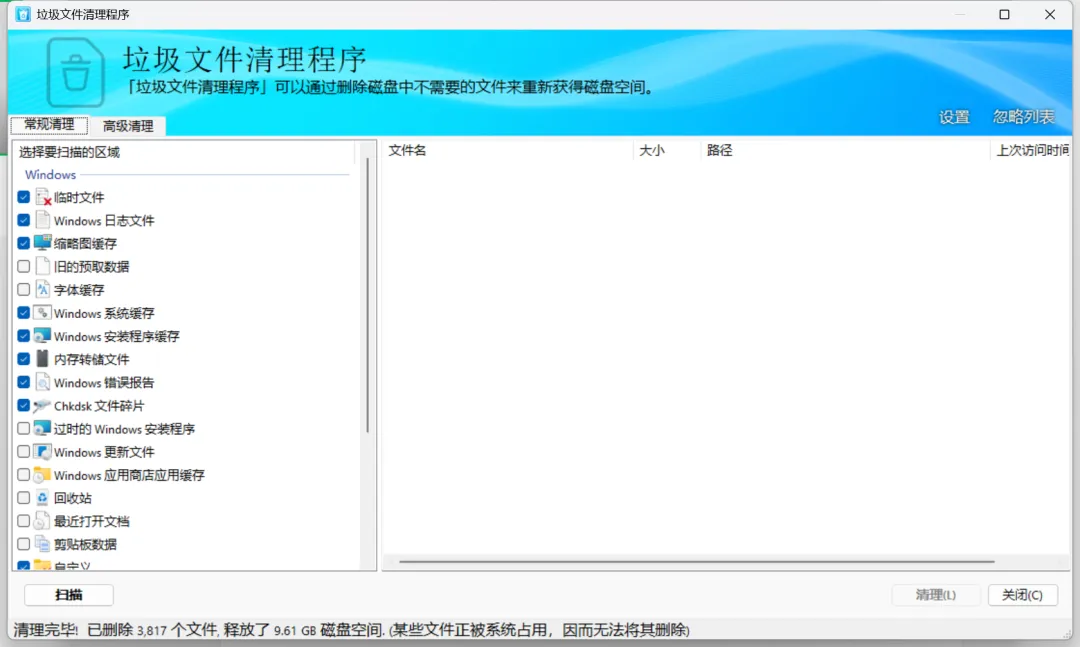Click the 选择要扫描的区域 heading
Image resolution: width=1080 pixels, height=647 pixels.
pyautogui.click(x=70, y=152)
